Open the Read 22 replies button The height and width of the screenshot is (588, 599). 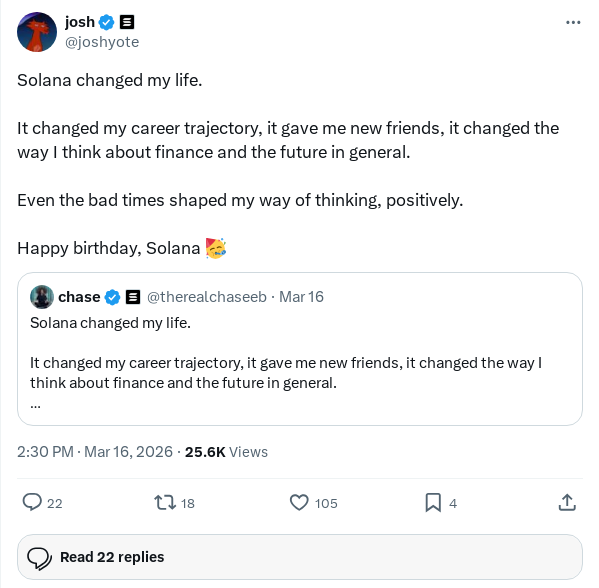click(x=300, y=557)
